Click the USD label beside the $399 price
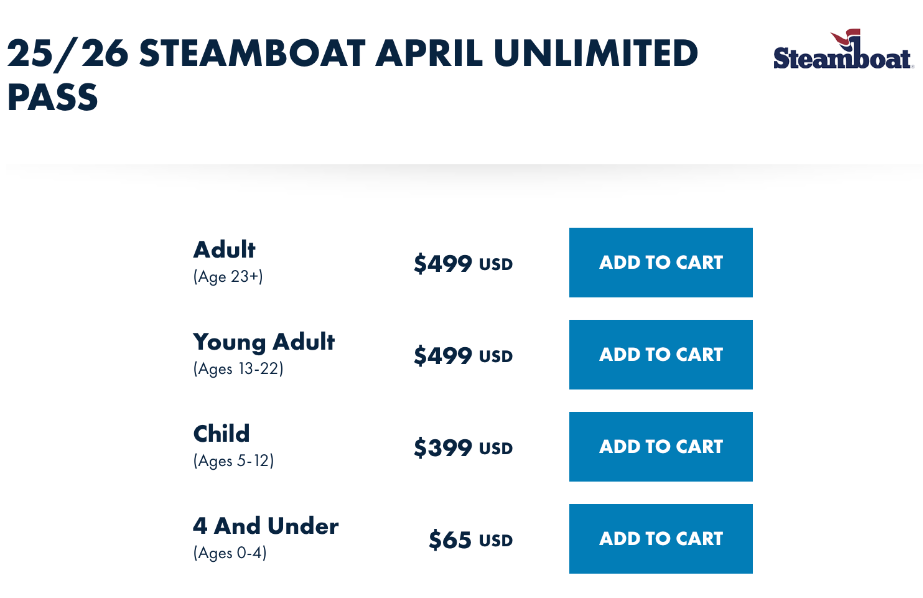The width and height of the screenshot is (923, 598). point(495,449)
